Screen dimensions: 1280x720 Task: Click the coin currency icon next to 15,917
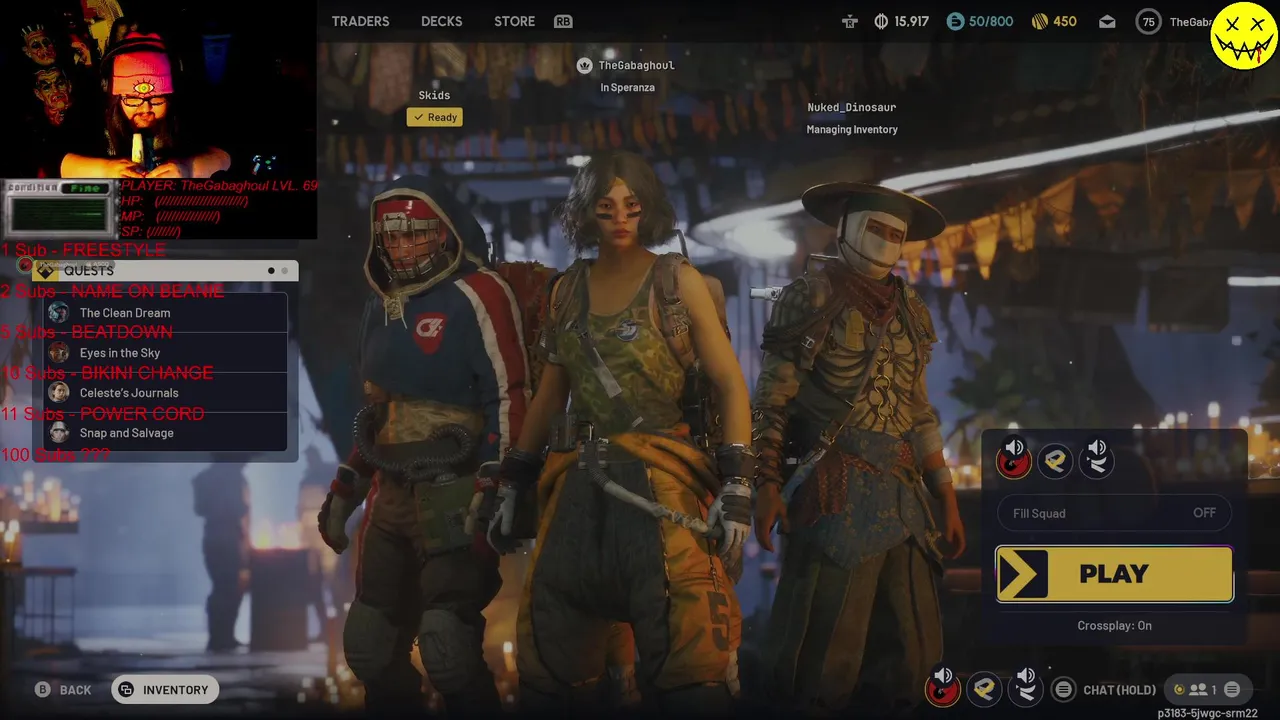[881, 21]
